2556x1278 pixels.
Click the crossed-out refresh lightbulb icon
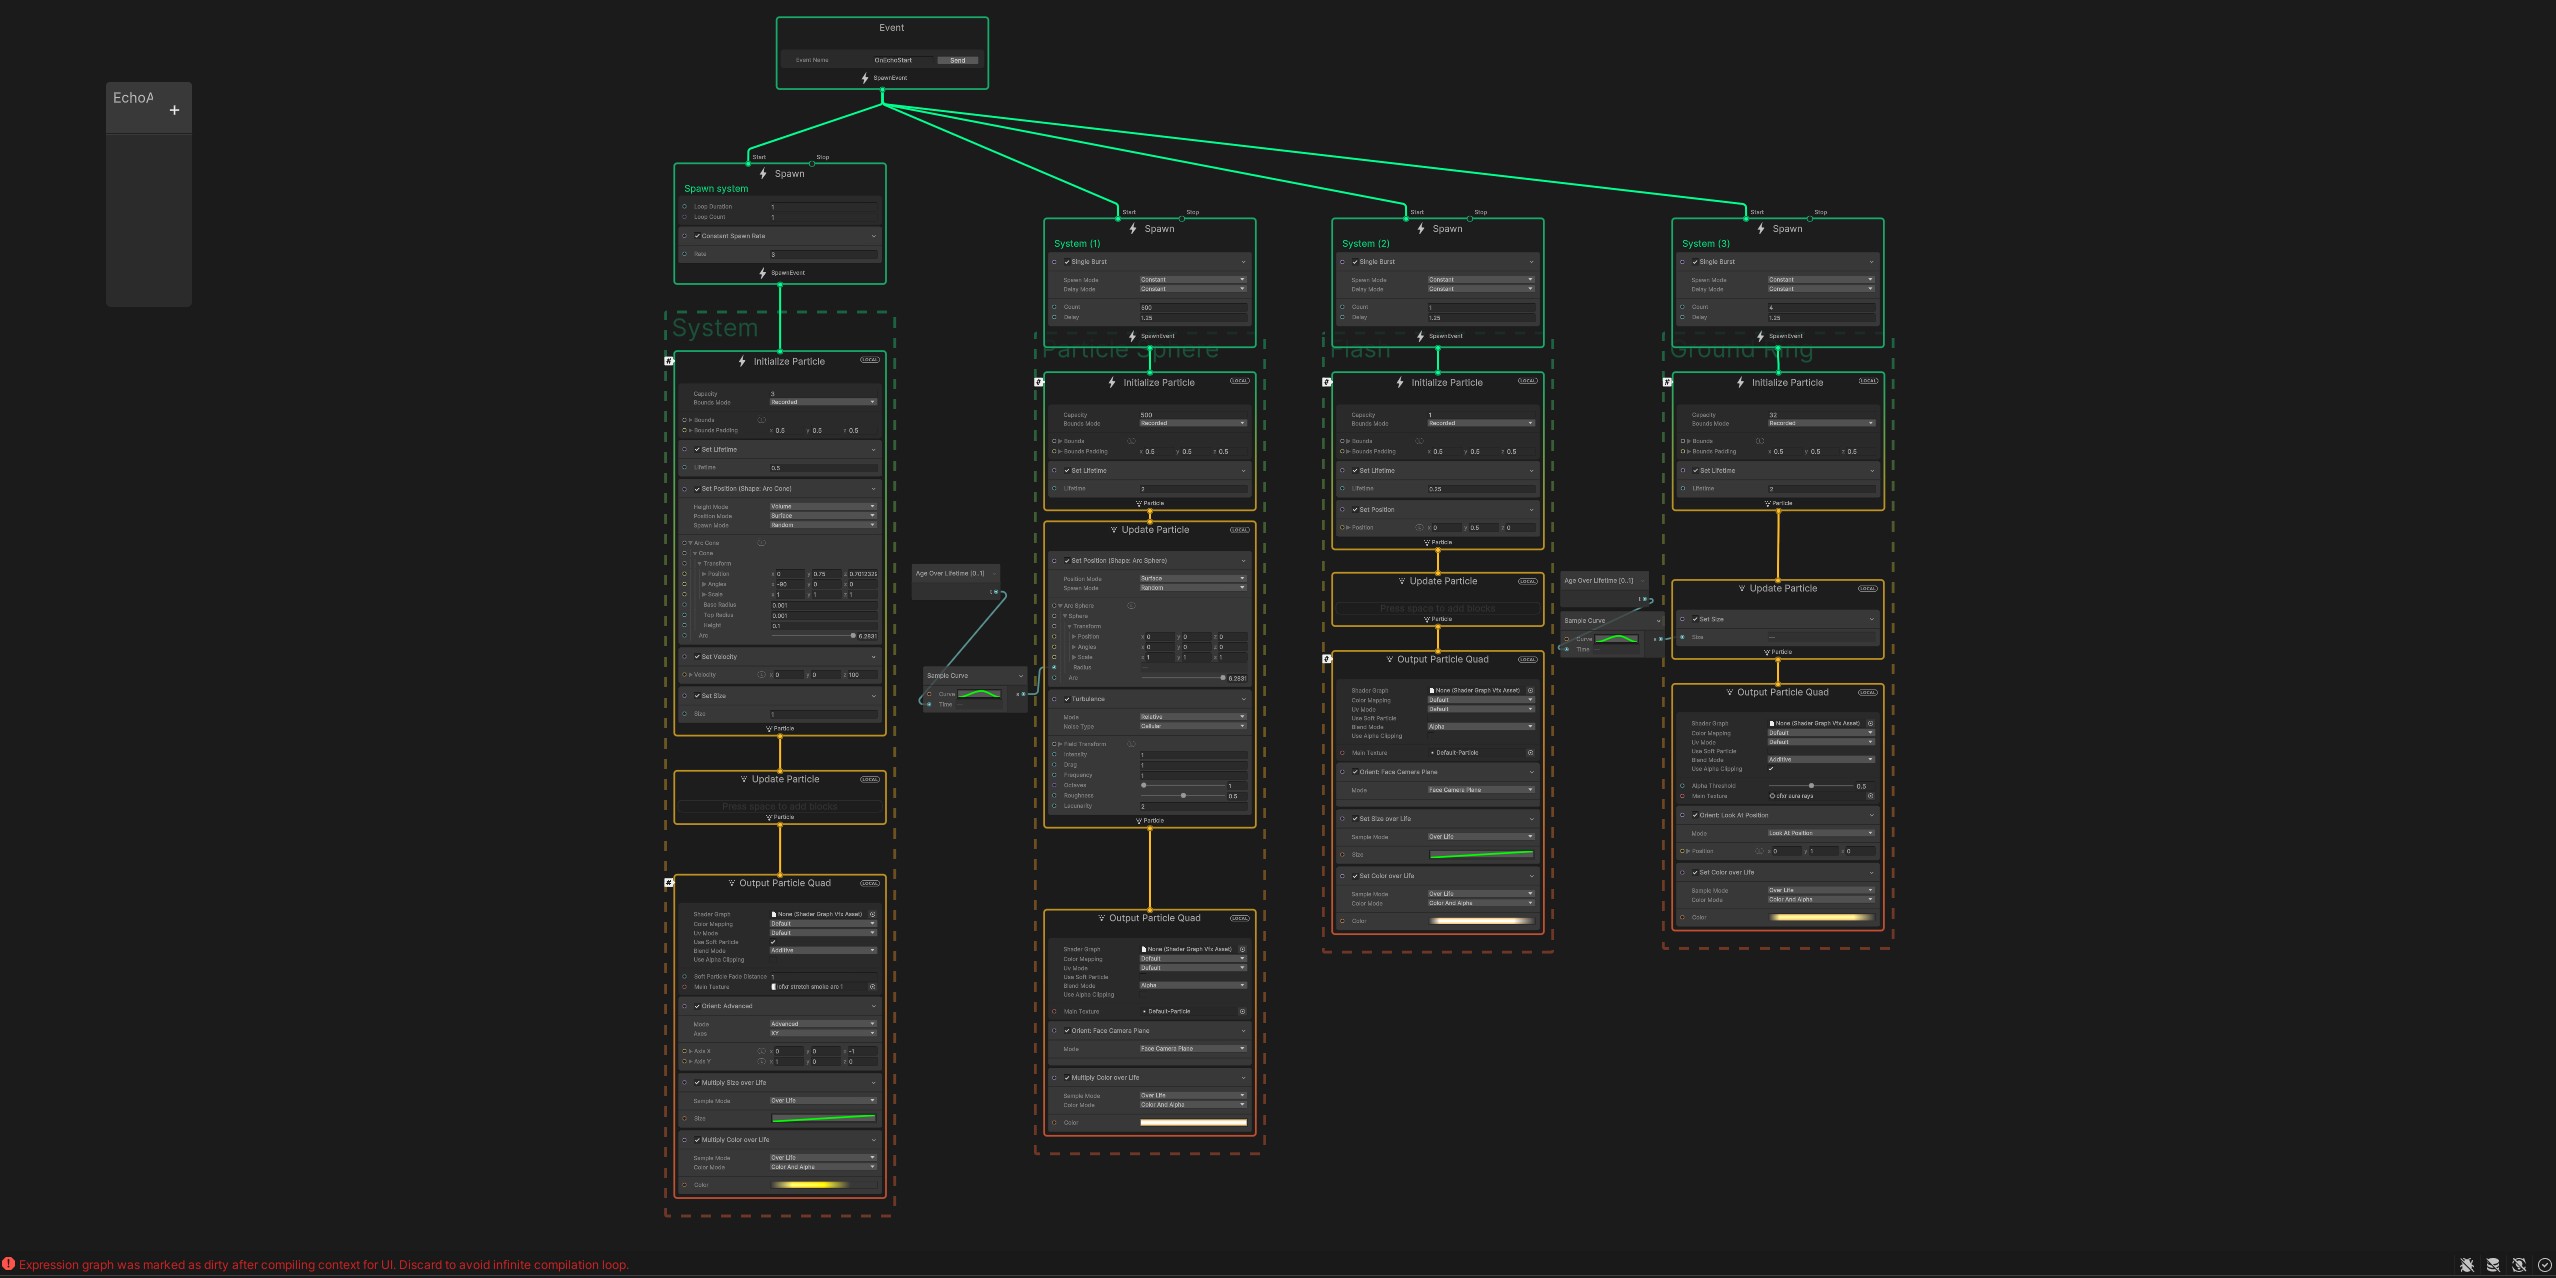(2519, 1265)
